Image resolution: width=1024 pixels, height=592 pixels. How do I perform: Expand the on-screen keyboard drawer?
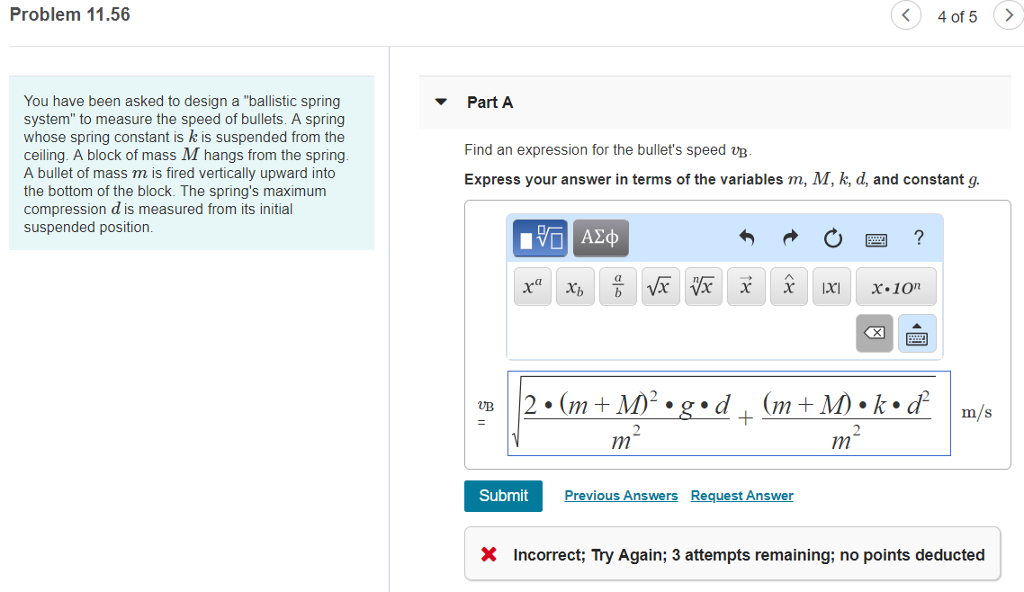917,333
